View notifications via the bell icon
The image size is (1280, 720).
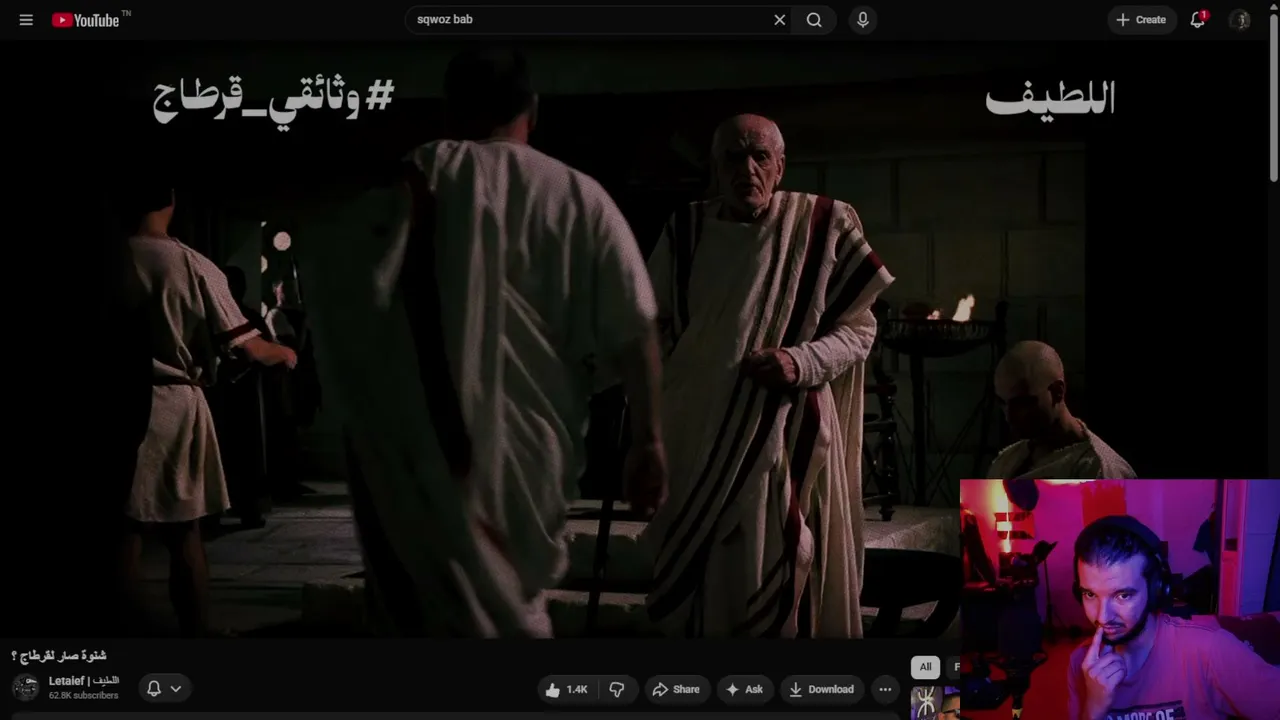click(x=1198, y=20)
